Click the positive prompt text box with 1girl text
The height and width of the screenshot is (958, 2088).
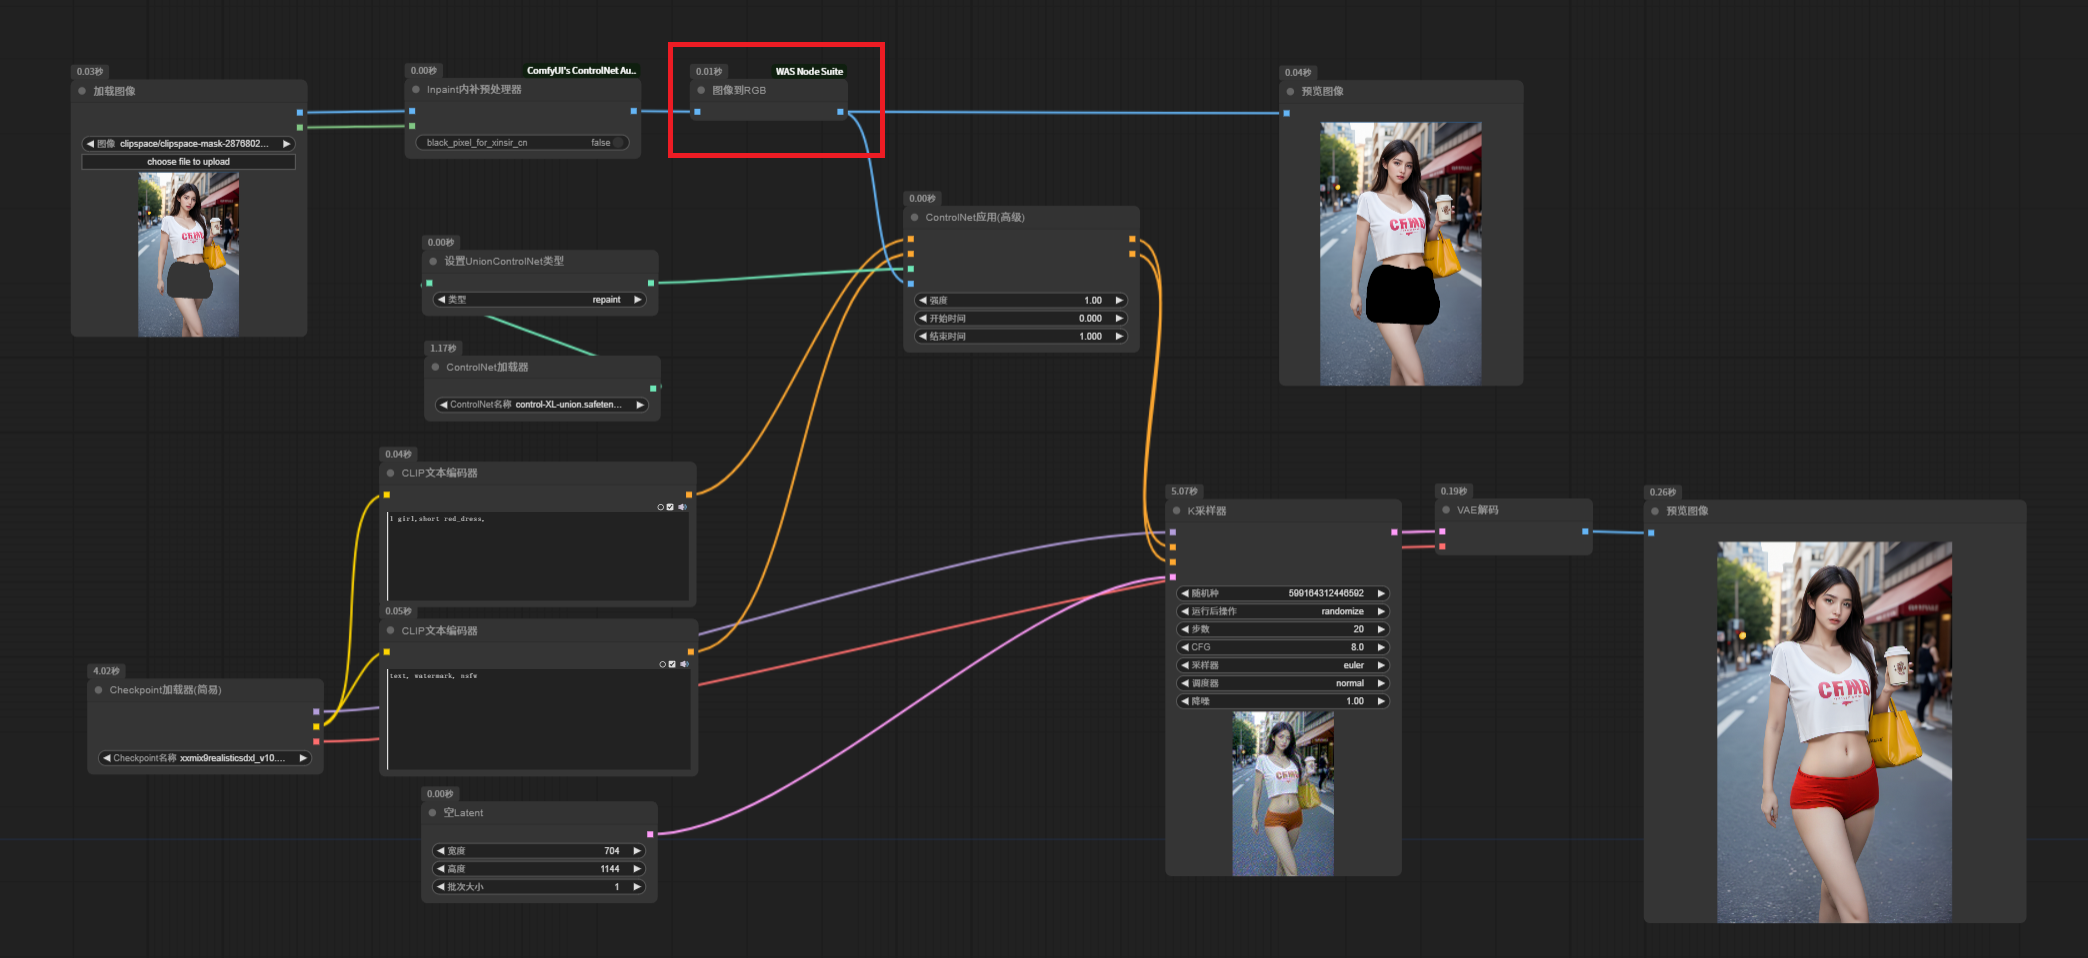coord(538,557)
